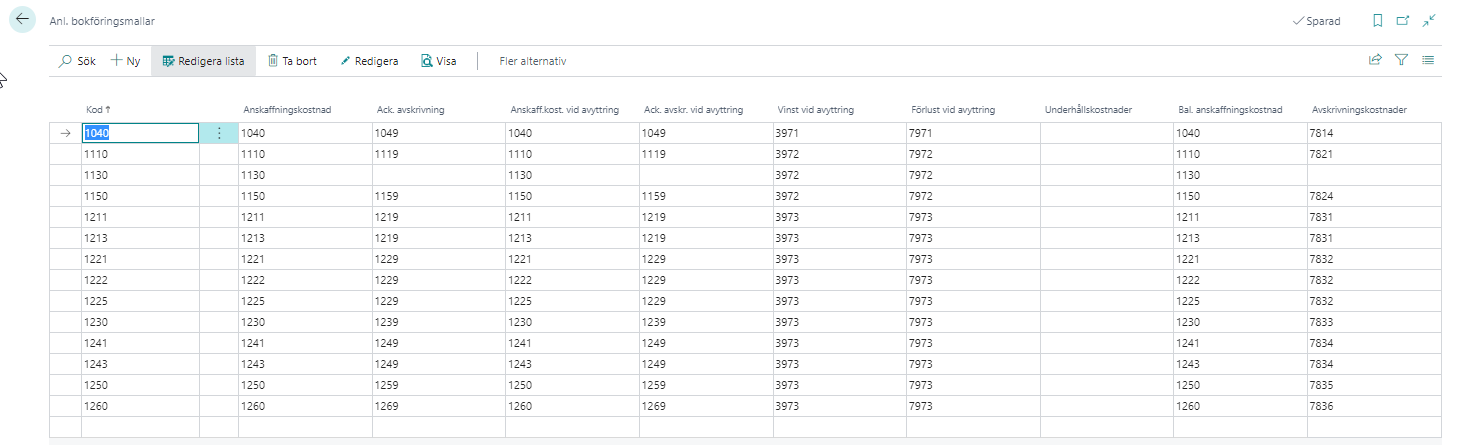Collapse the page with the arrows icon

[1429, 20]
